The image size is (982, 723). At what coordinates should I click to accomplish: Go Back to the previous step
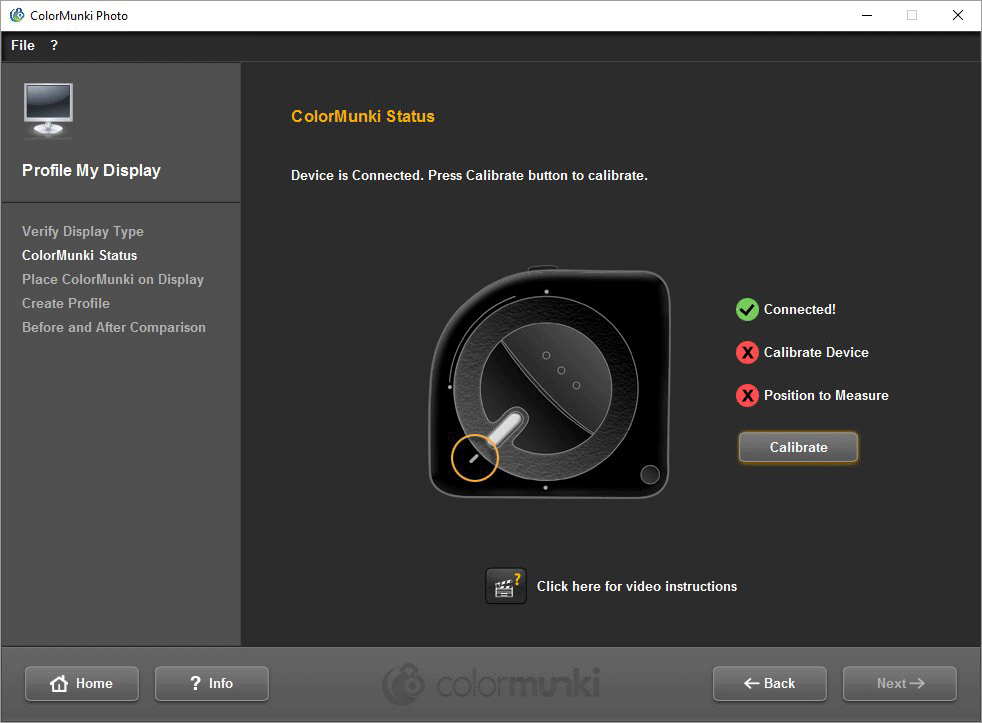769,683
